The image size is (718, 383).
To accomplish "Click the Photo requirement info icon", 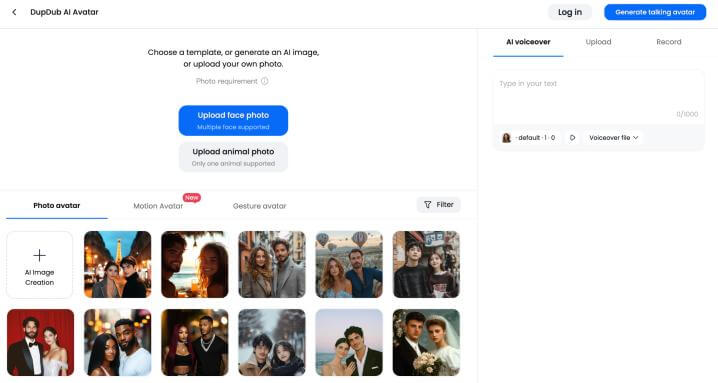I will point(265,81).
